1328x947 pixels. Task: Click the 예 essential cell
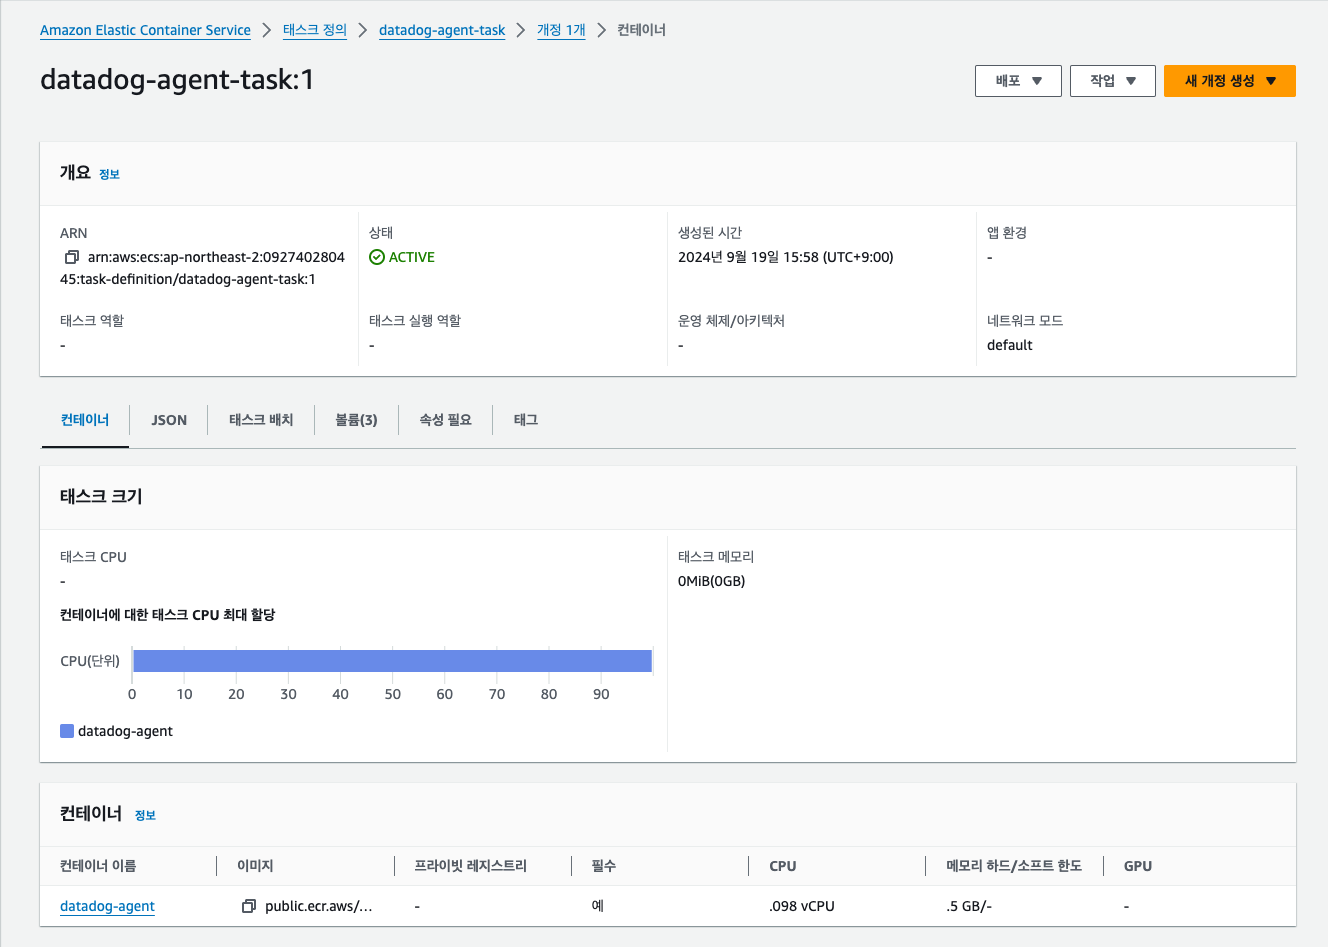click(x=597, y=906)
